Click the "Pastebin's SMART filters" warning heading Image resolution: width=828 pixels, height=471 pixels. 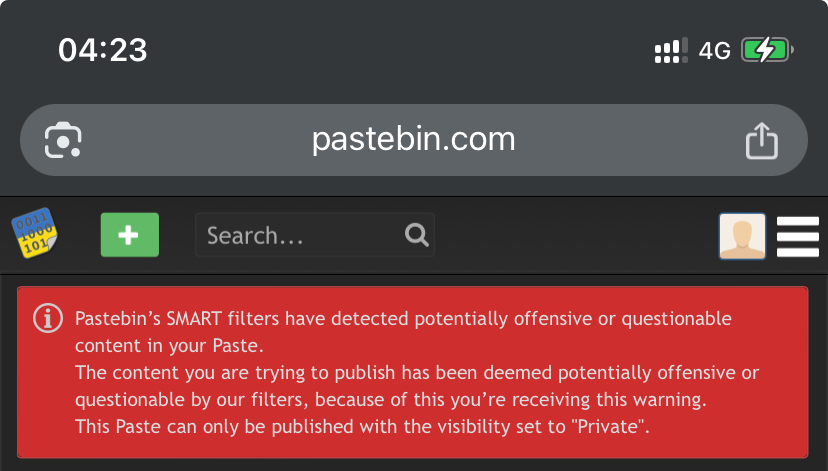403,318
